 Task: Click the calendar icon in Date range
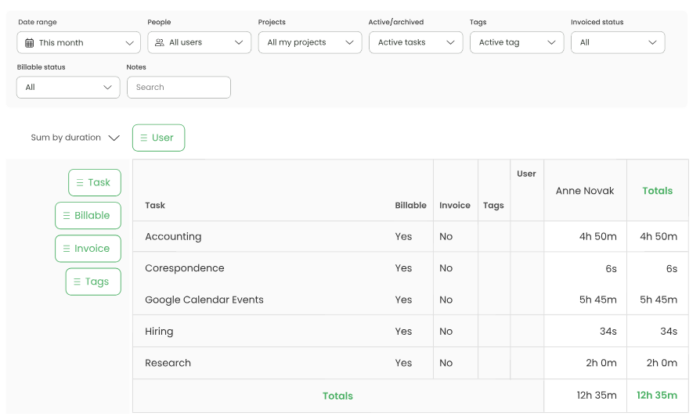(x=29, y=43)
